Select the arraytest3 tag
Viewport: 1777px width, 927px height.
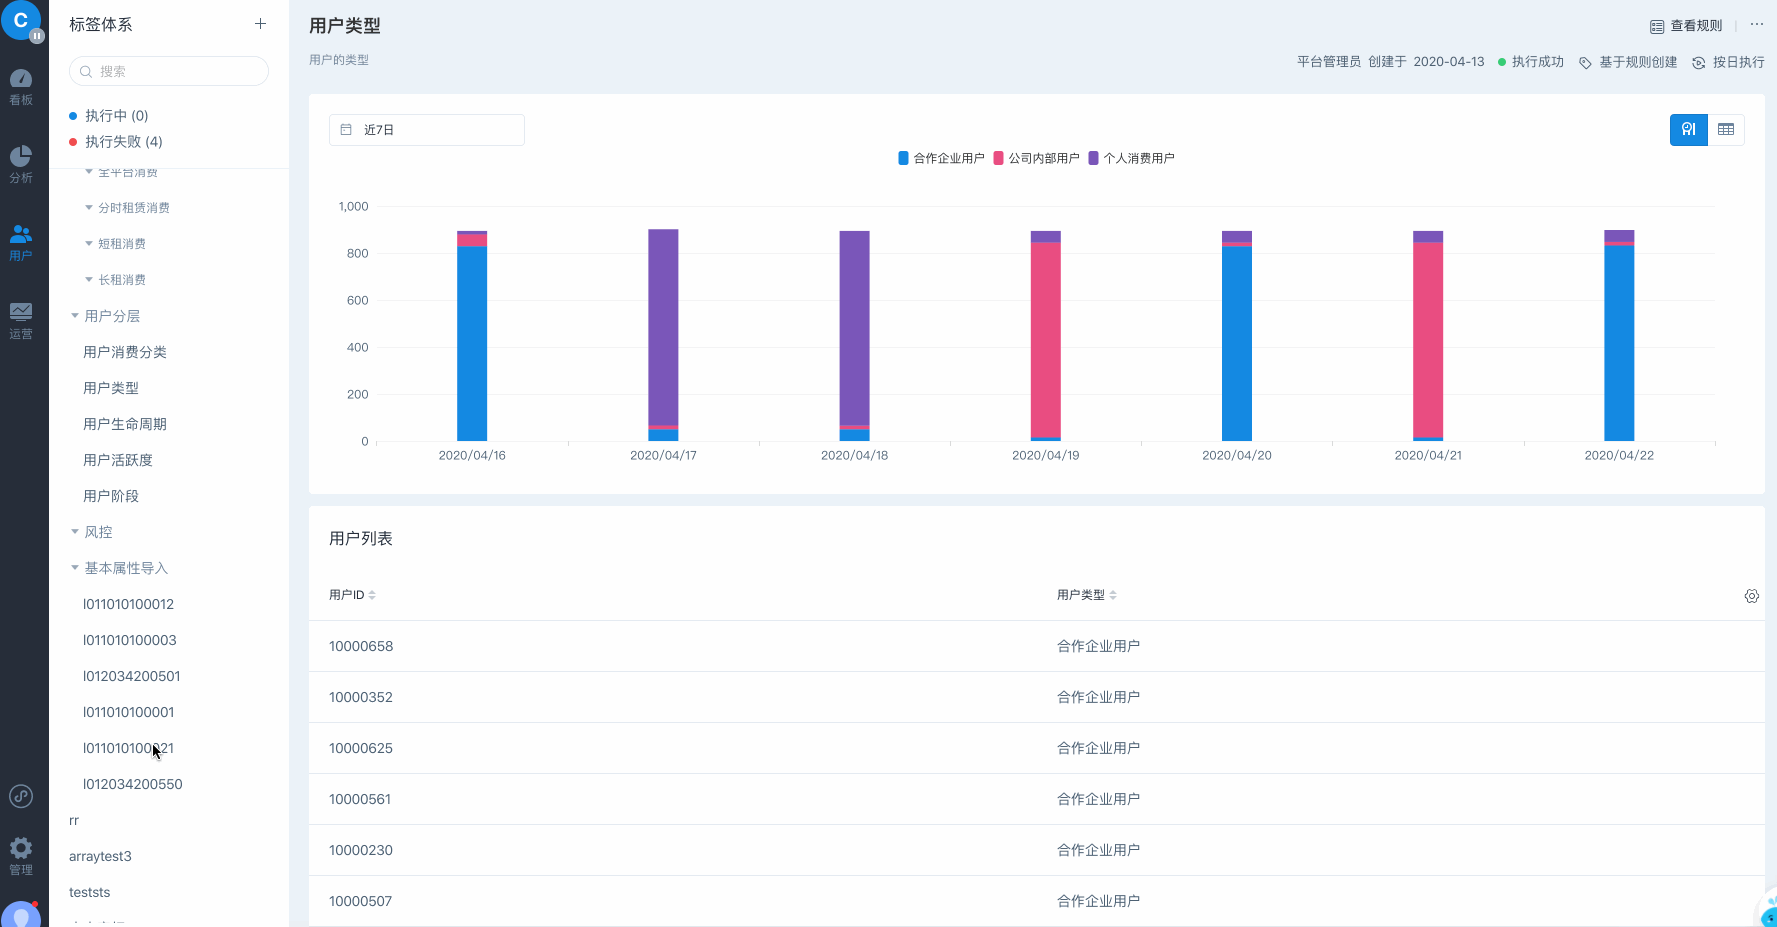tap(100, 856)
